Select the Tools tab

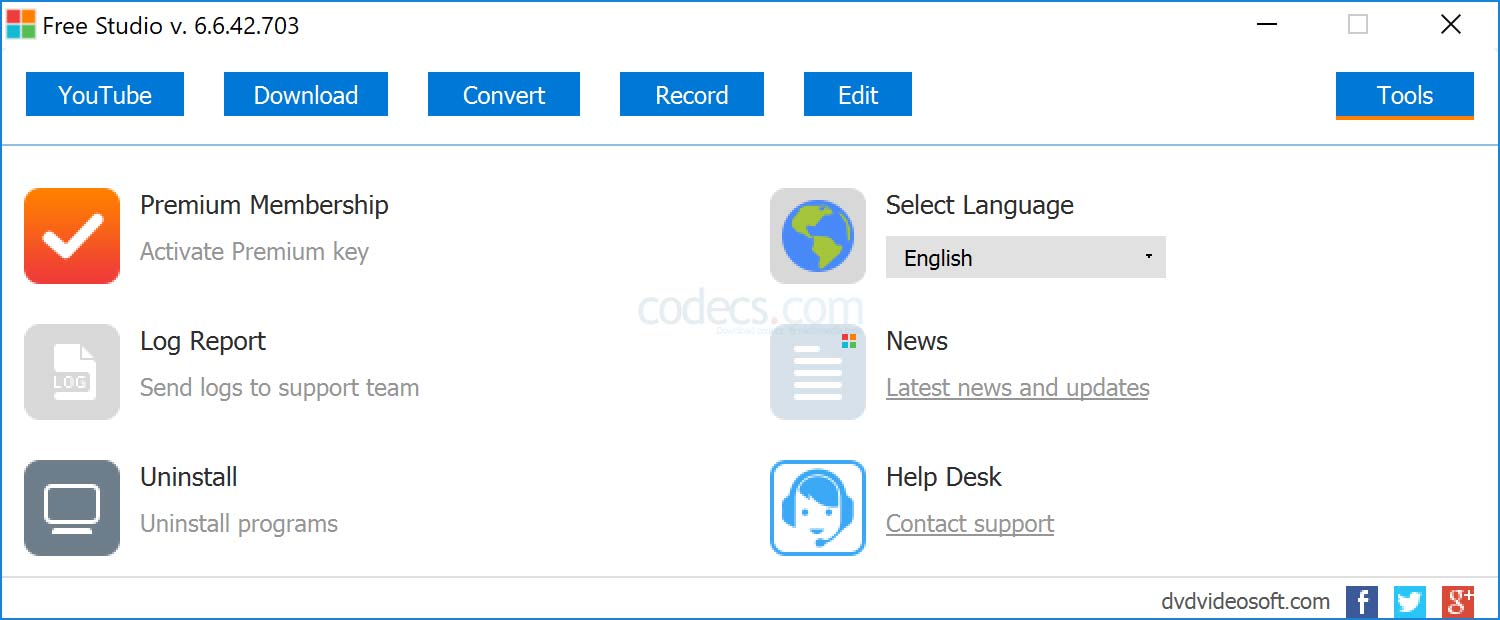1405,95
